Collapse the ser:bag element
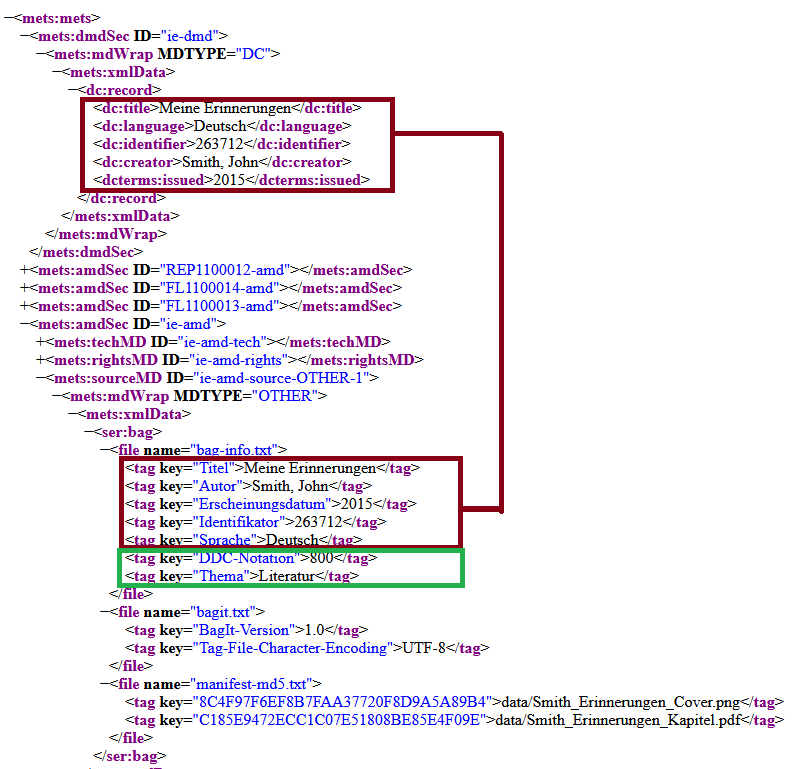Viewport: 798px width, 769px height. [88, 432]
